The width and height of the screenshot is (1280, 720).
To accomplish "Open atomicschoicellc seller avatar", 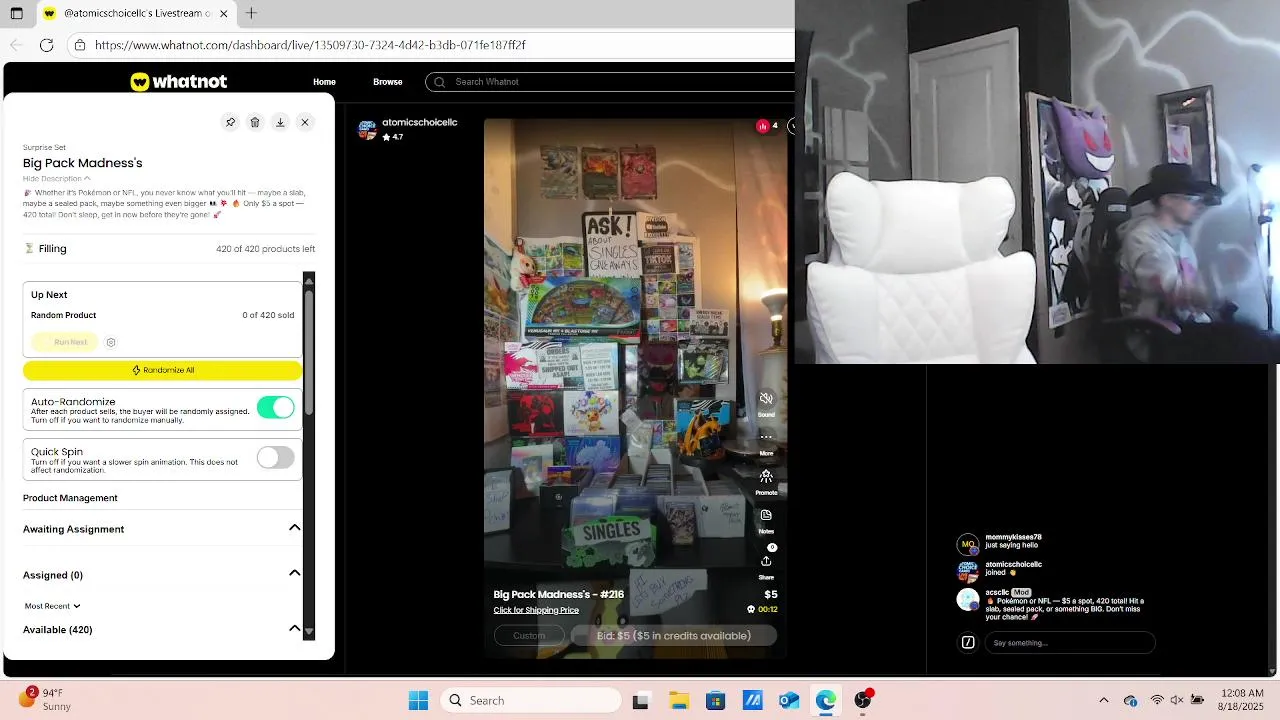I will point(367,130).
